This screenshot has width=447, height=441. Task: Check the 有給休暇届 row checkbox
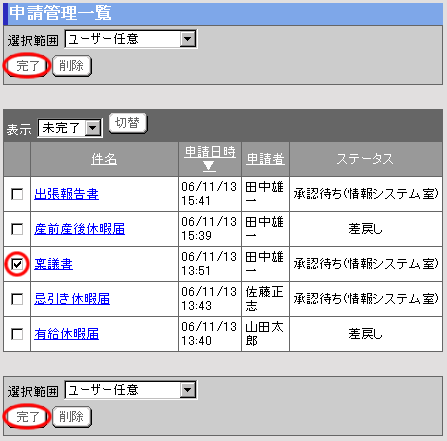point(17,334)
